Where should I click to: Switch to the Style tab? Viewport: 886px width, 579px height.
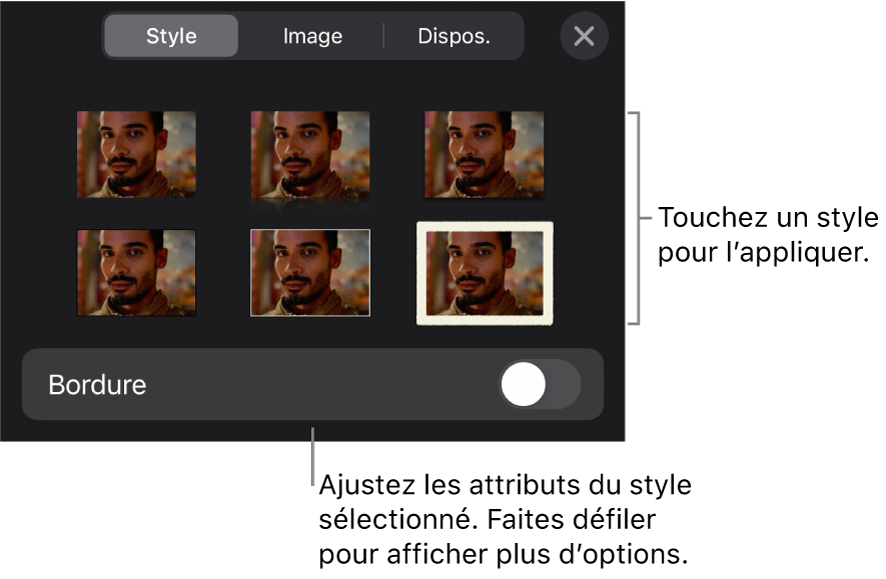(171, 36)
